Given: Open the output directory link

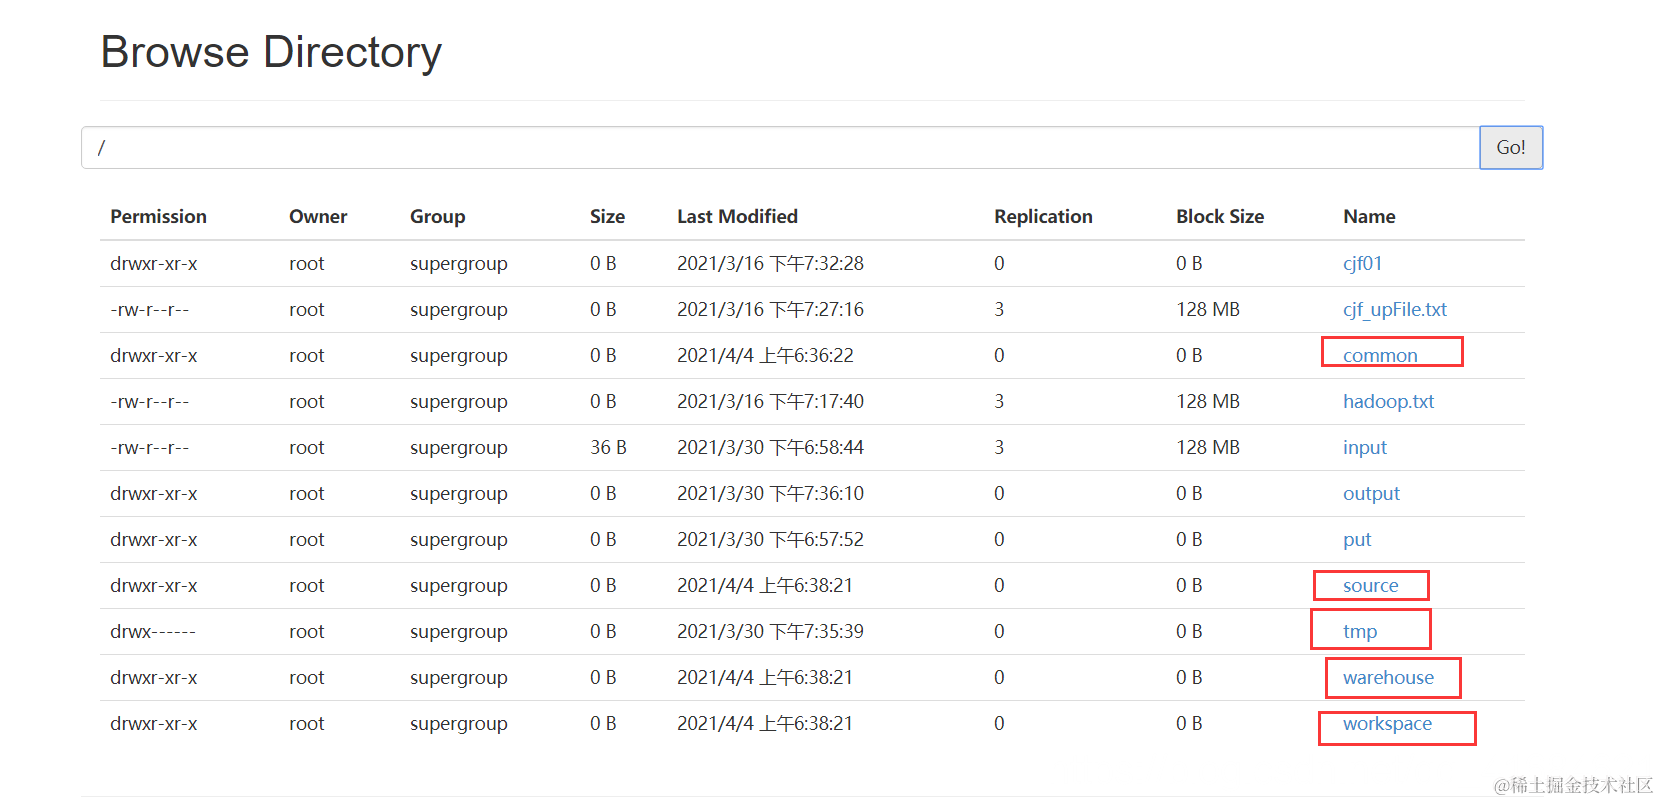Looking at the screenshot, I should 1371,493.
